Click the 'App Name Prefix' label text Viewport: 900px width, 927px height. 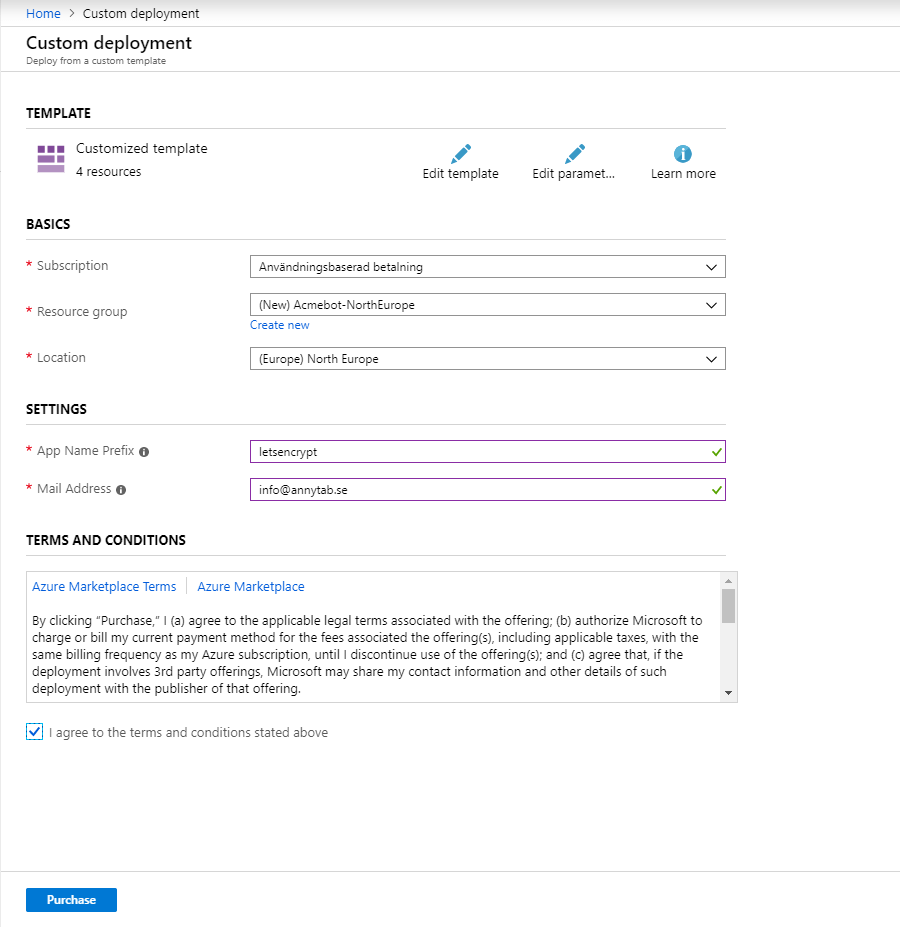(86, 450)
